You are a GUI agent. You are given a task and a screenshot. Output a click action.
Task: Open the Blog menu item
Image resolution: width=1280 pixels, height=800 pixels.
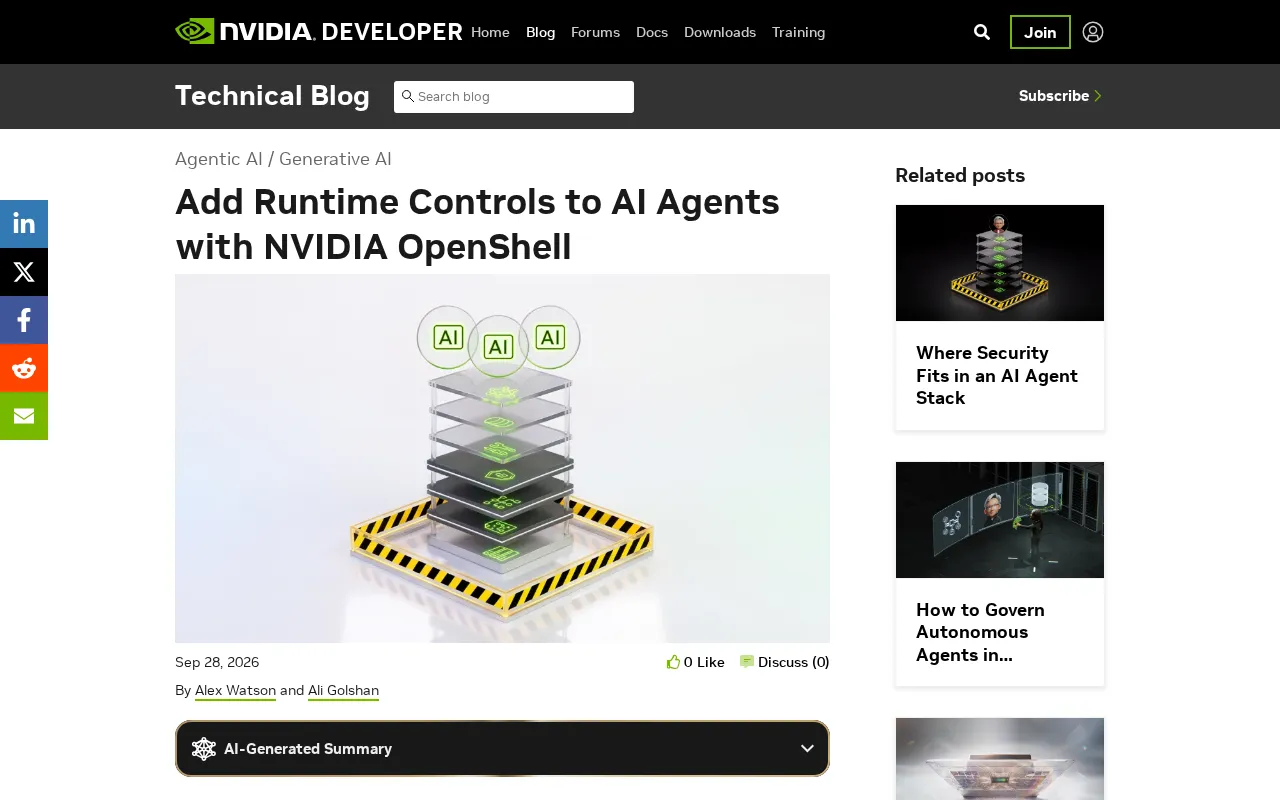pyautogui.click(x=540, y=32)
